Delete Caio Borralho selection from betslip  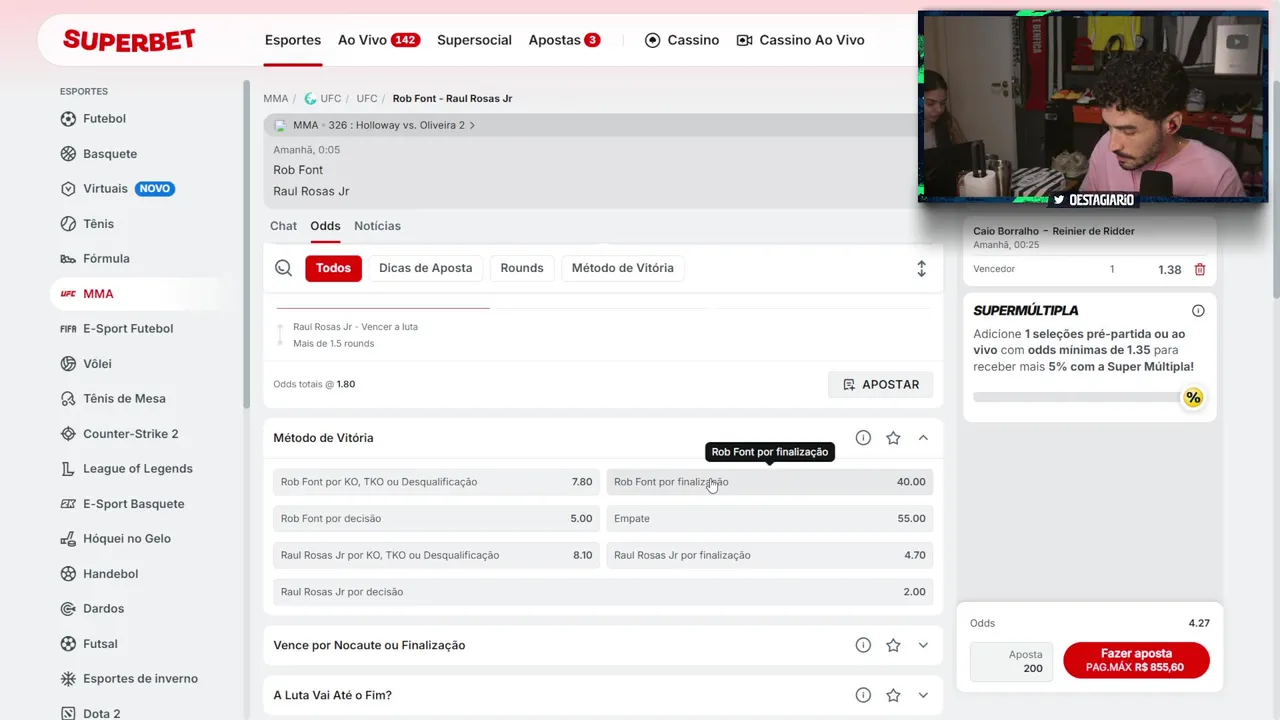1200,270
